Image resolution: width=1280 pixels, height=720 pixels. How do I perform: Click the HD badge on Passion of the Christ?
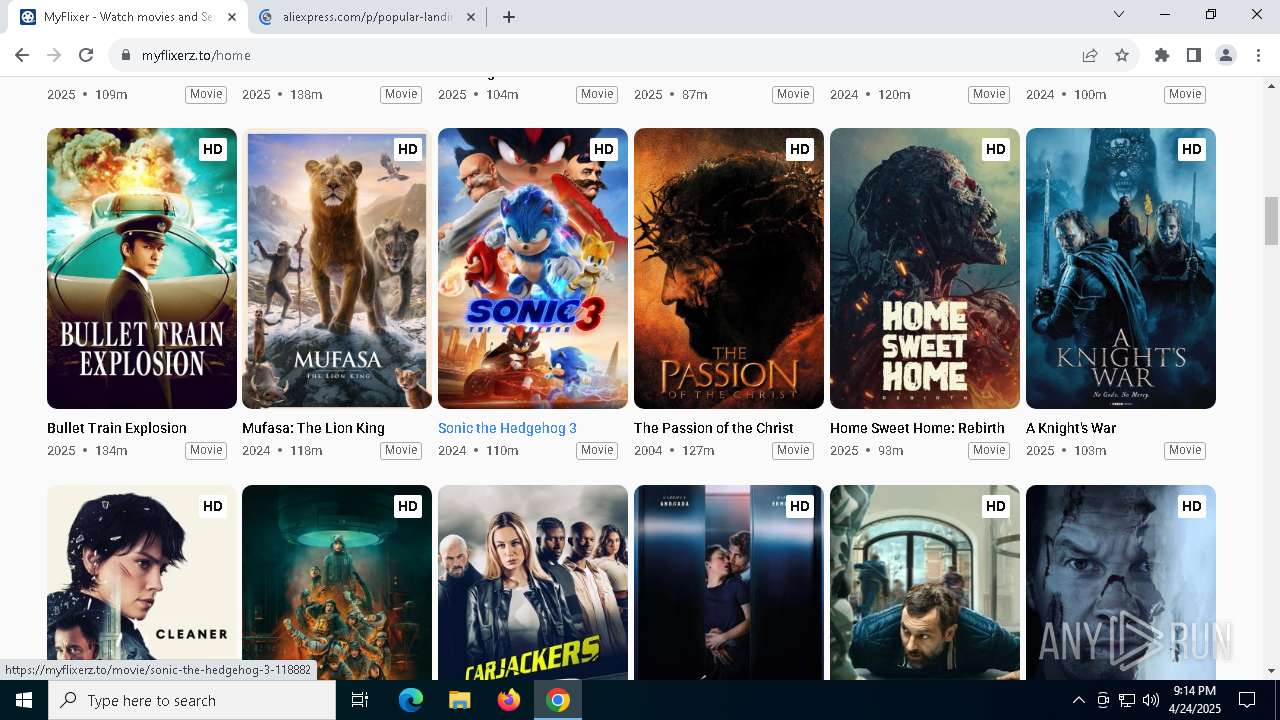(799, 149)
